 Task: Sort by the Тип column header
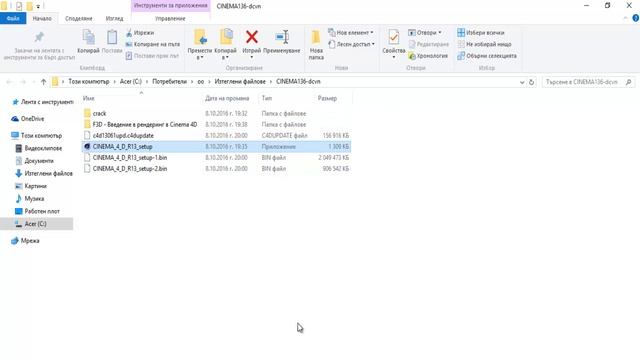pos(267,98)
